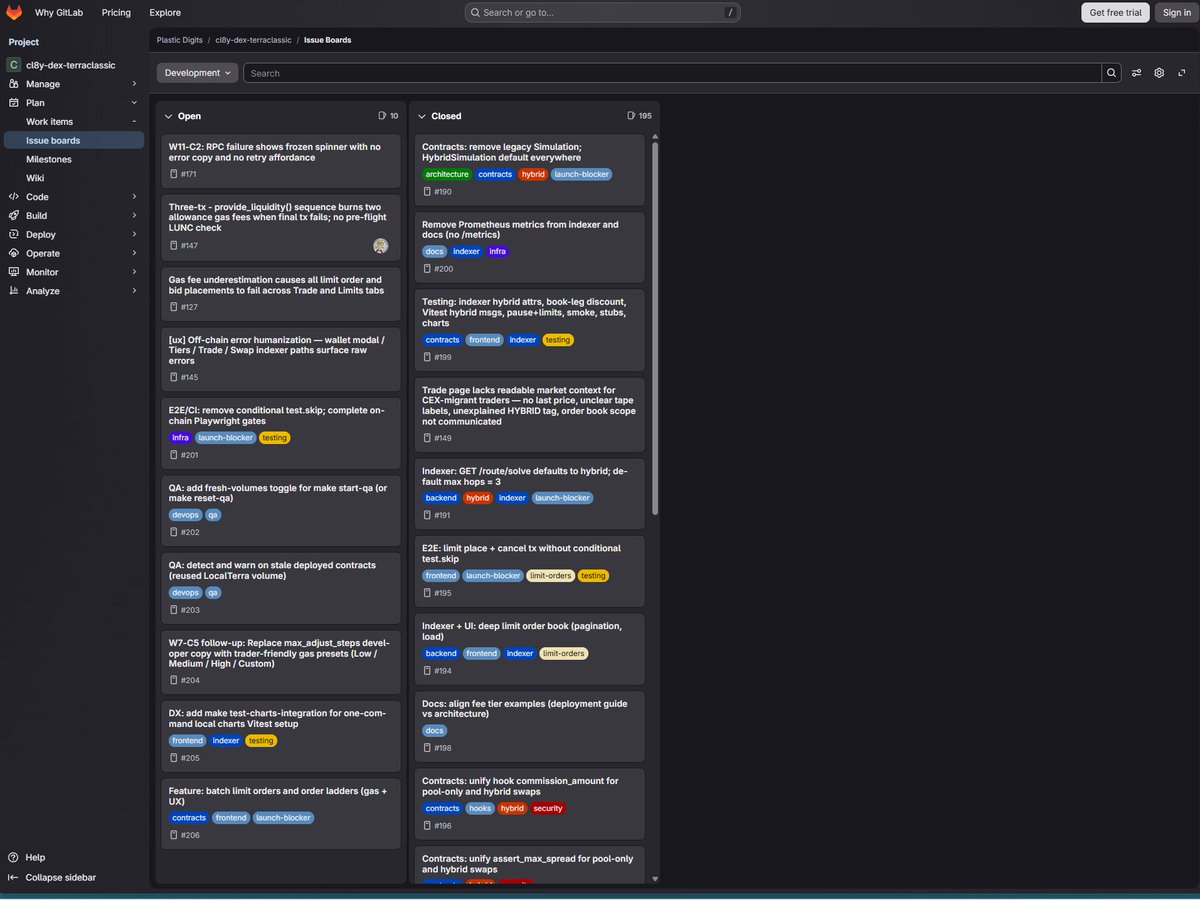Open issue W11-C2 RPC failure card

pyautogui.click(x=280, y=160)
